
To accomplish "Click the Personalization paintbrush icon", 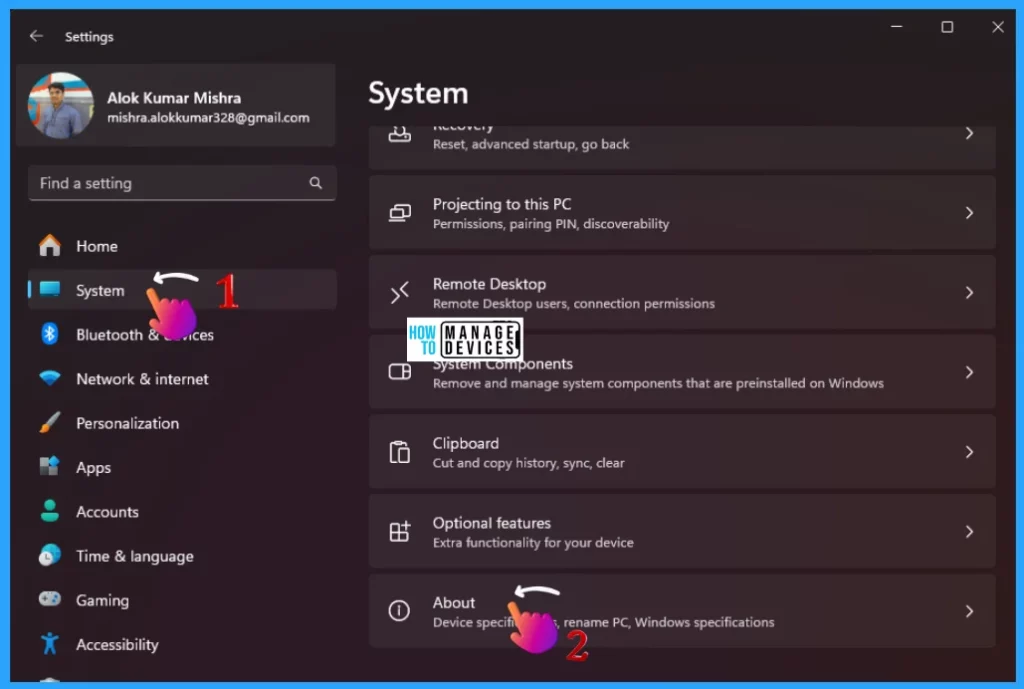I will point(49,423).
